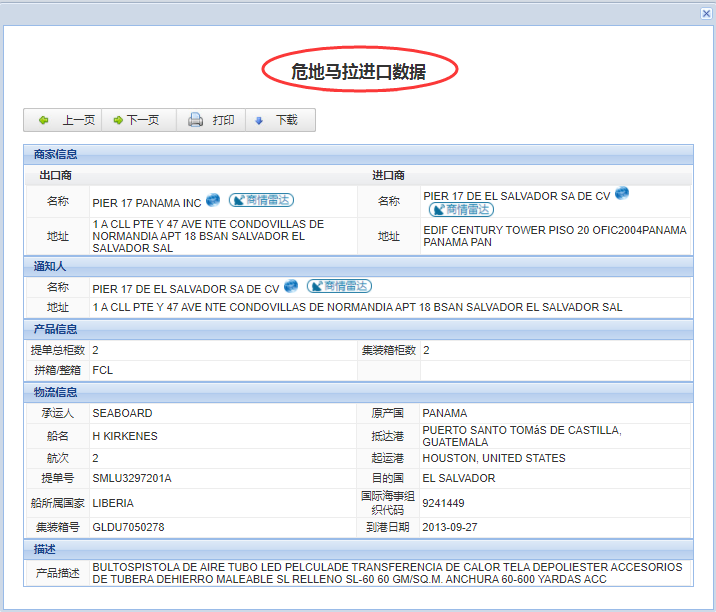The image size is (716, 612).
Task: Click the 上一页 previous page button
Action: (66, 120)
